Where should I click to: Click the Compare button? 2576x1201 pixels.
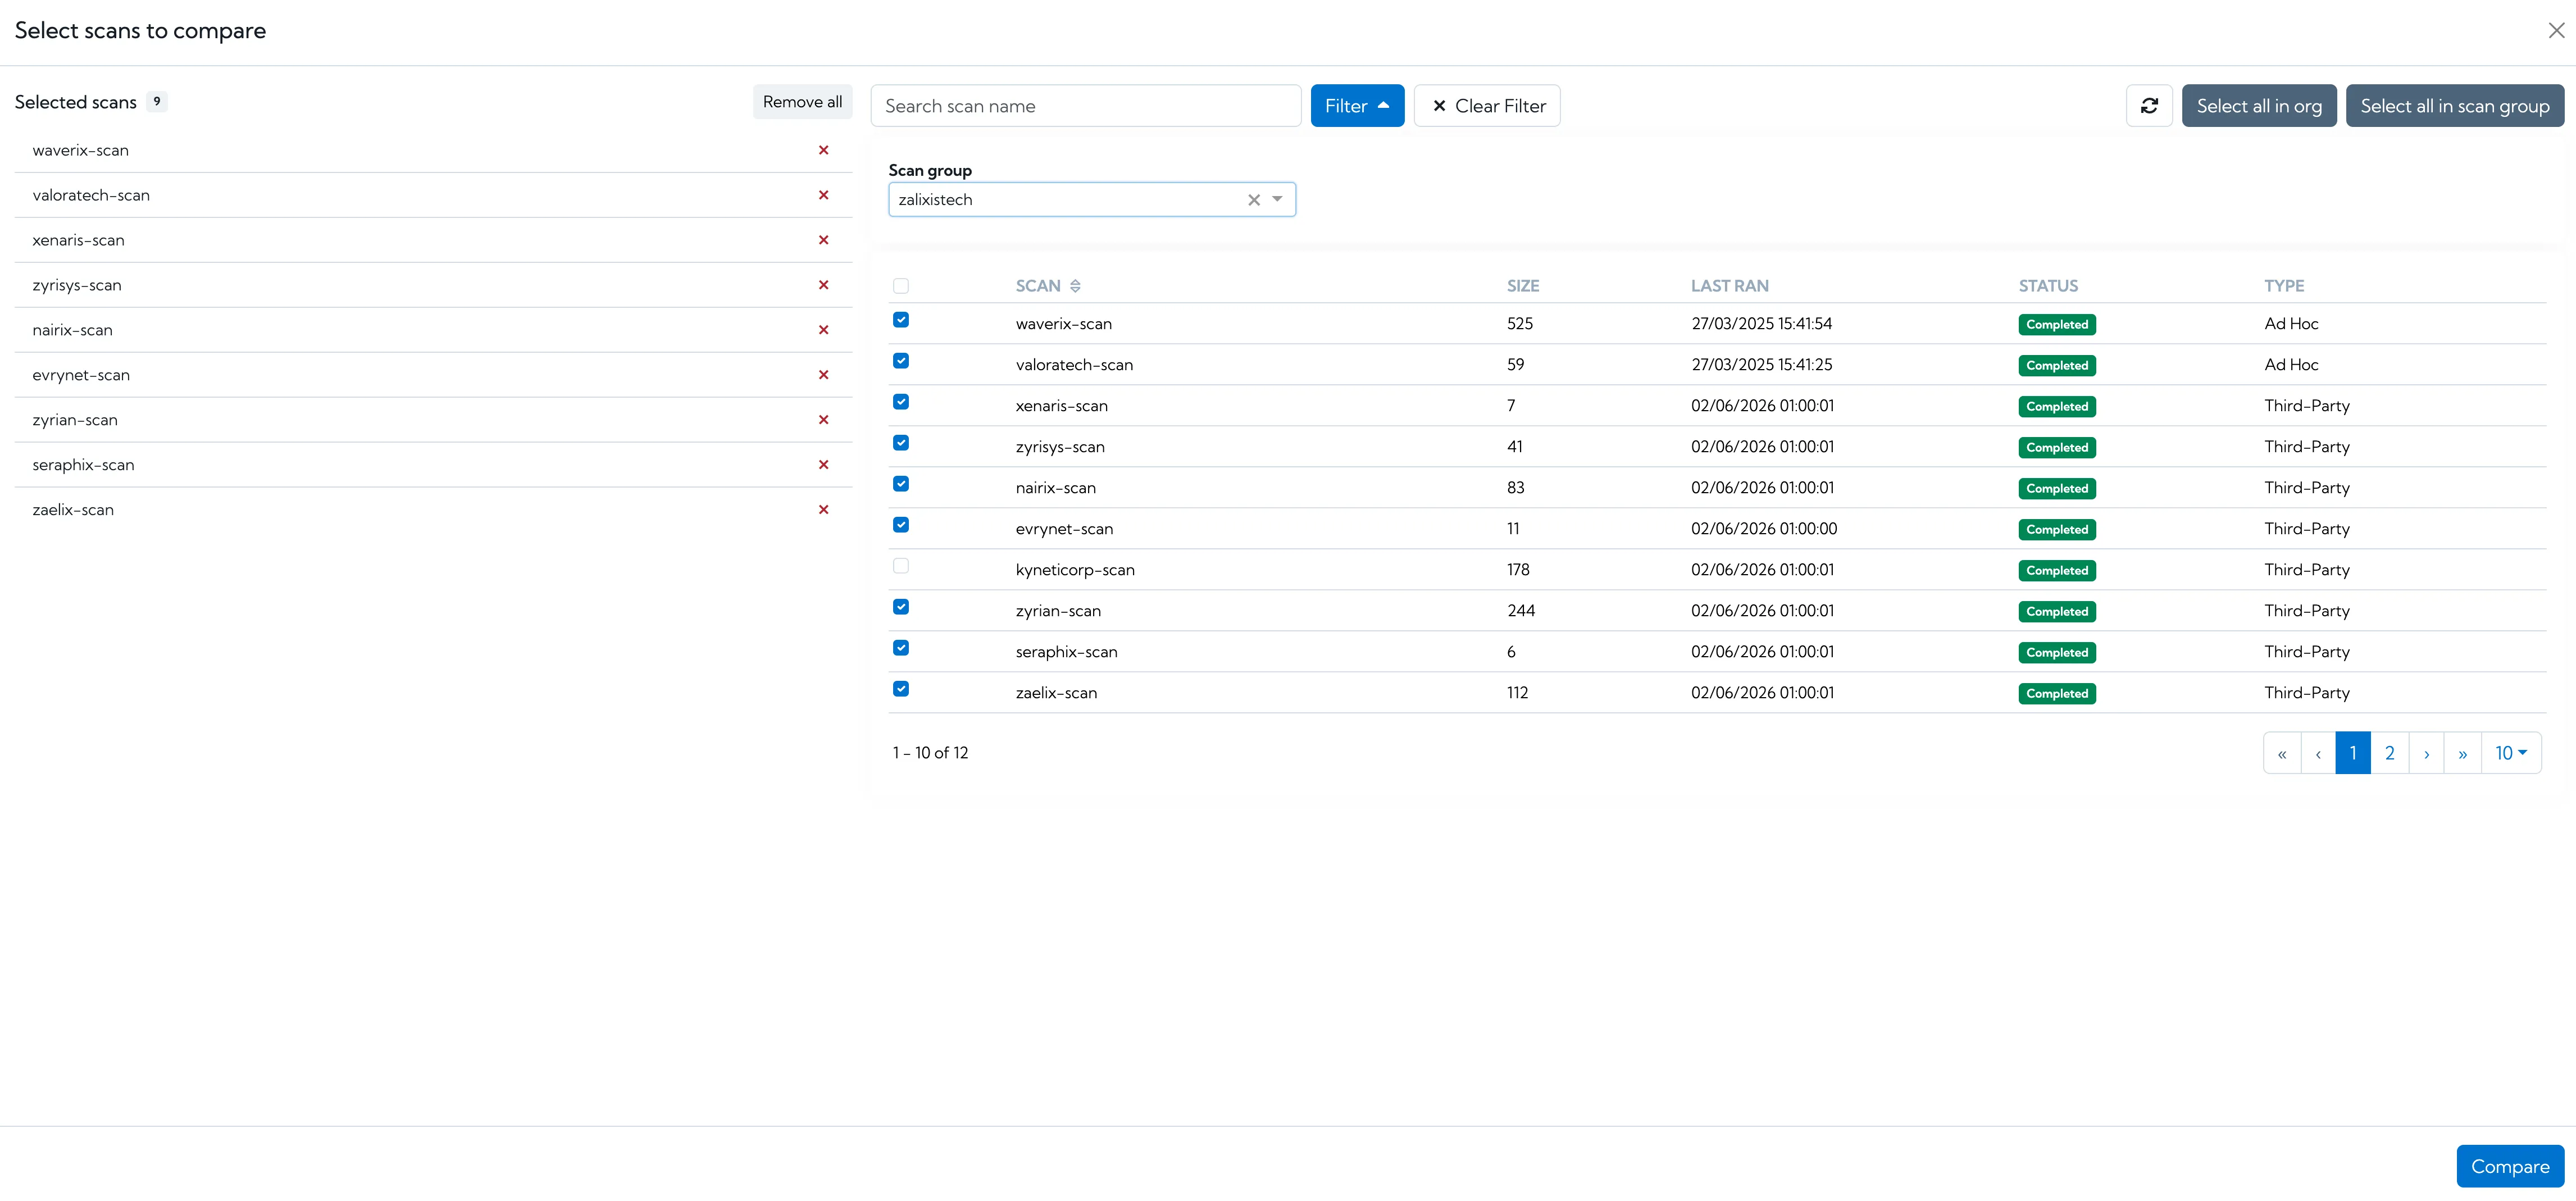2510,1166
